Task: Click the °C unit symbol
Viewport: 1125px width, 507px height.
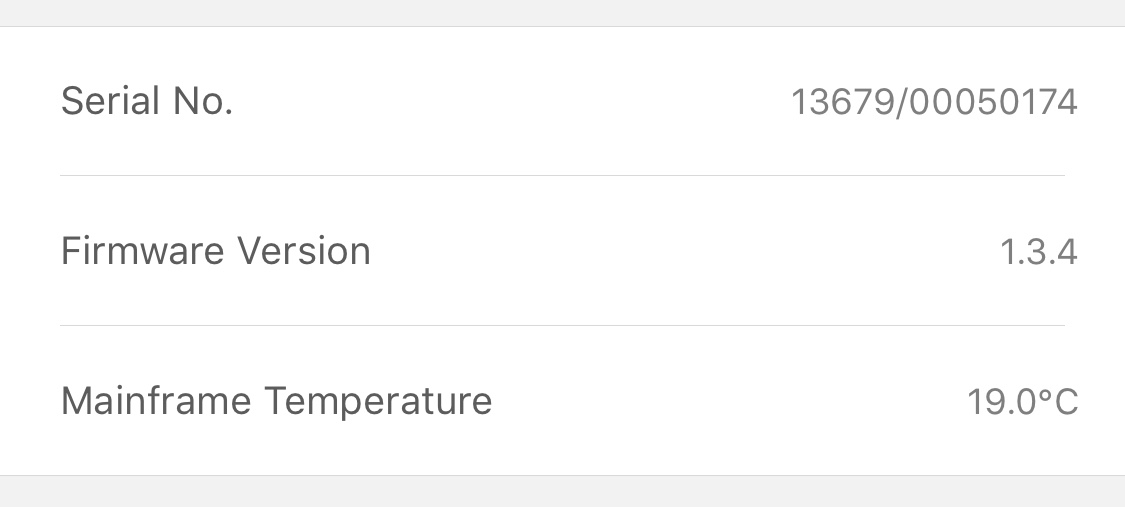Action: click(x=1058, y=402)
